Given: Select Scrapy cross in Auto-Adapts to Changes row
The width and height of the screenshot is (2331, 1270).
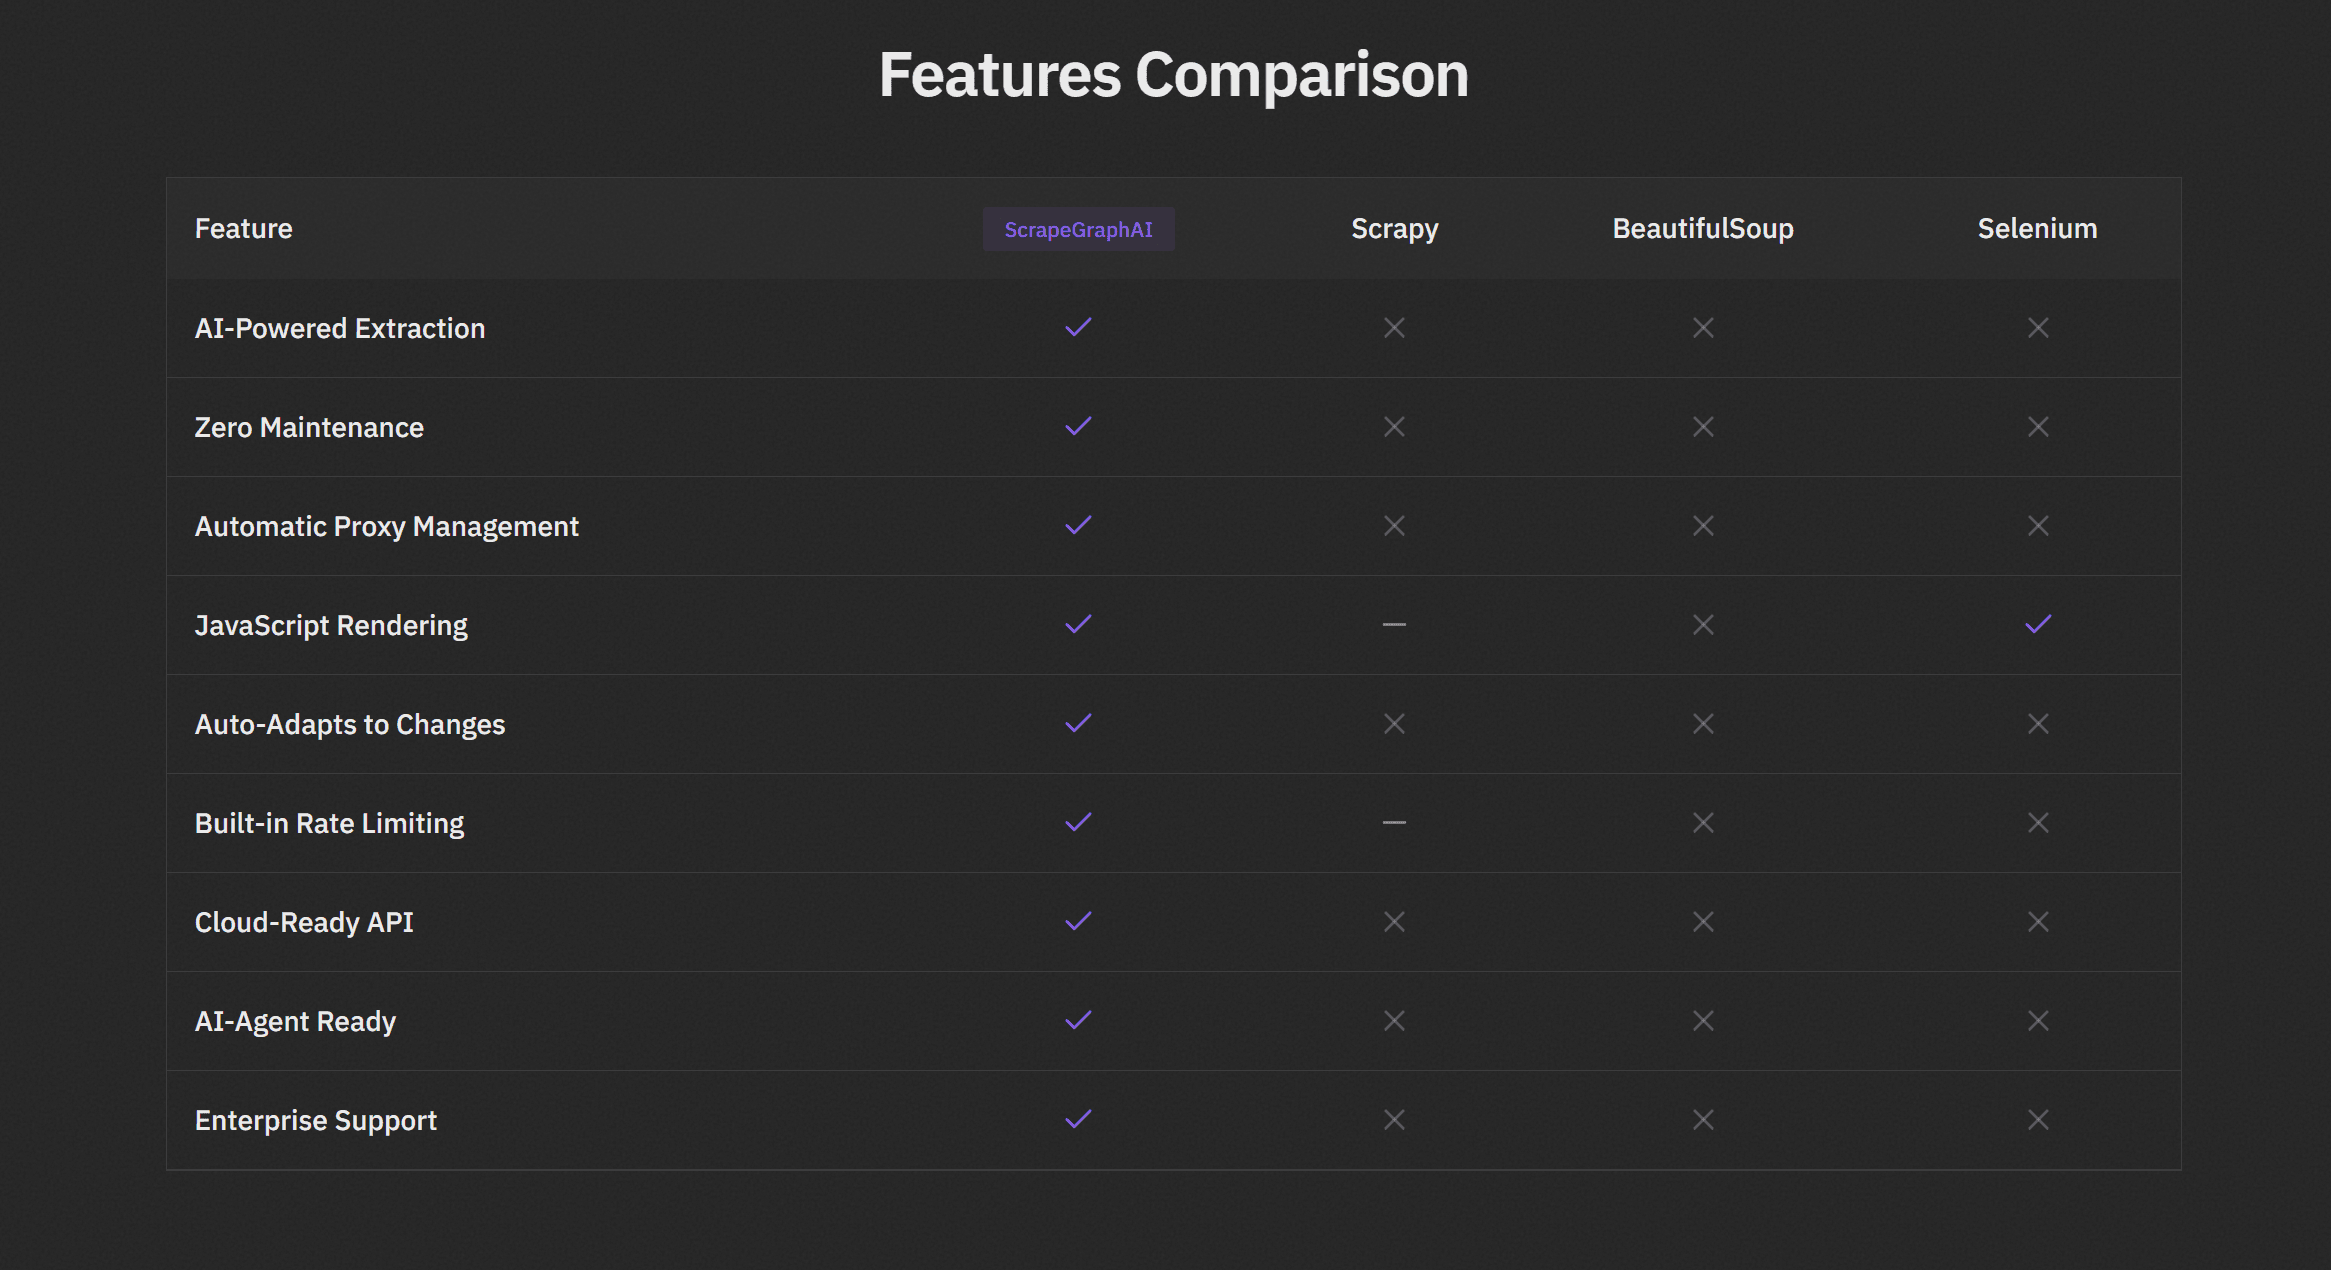Looking at the screenshot, I should coord(1394,723).
